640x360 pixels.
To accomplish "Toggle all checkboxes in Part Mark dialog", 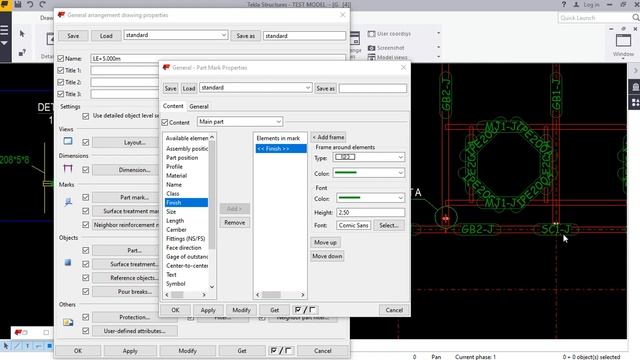I will point(305,310).
